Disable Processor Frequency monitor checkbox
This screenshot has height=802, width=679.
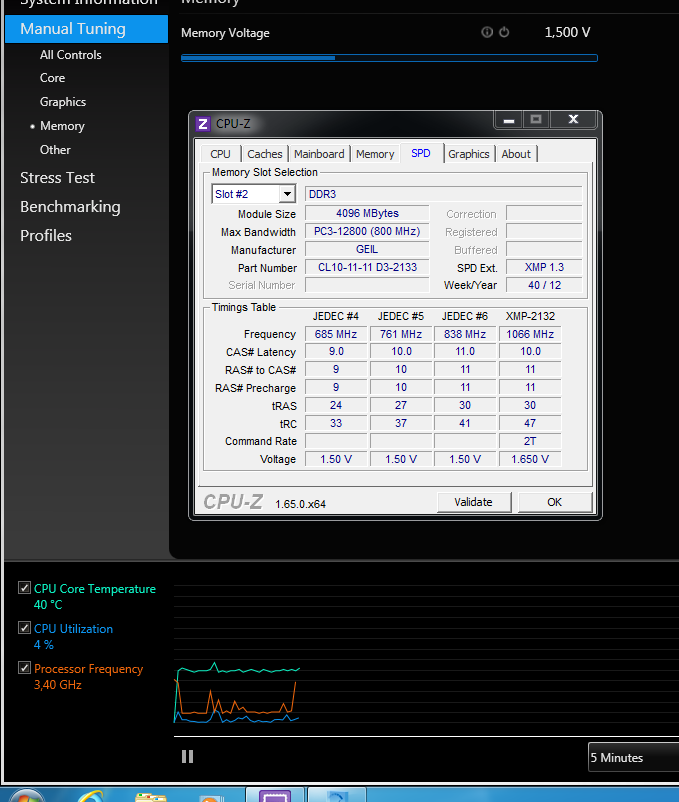24,667
